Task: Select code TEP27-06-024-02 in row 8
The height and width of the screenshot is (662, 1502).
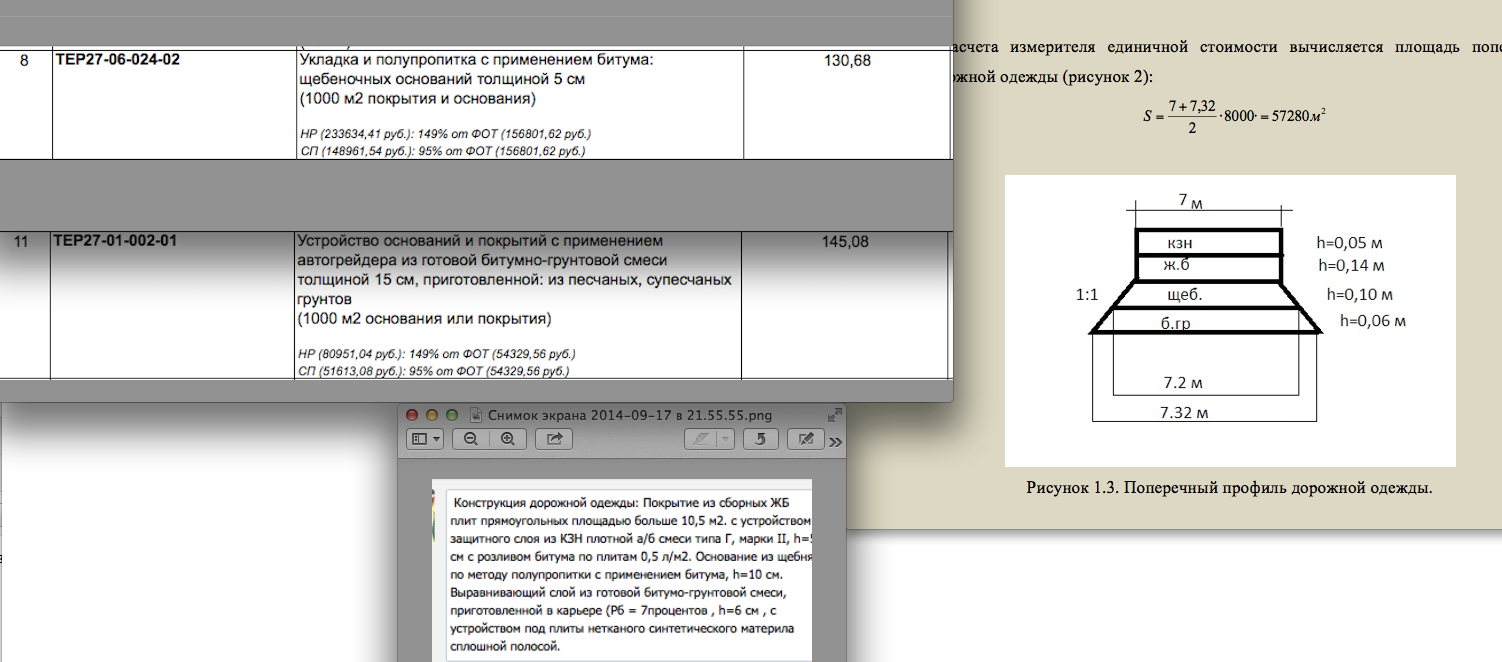Action: 117,60
